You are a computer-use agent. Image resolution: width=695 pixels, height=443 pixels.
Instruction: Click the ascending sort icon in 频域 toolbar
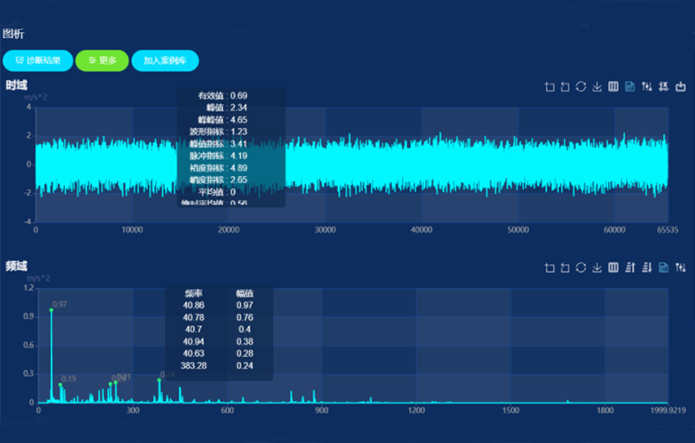click(630, 268)
